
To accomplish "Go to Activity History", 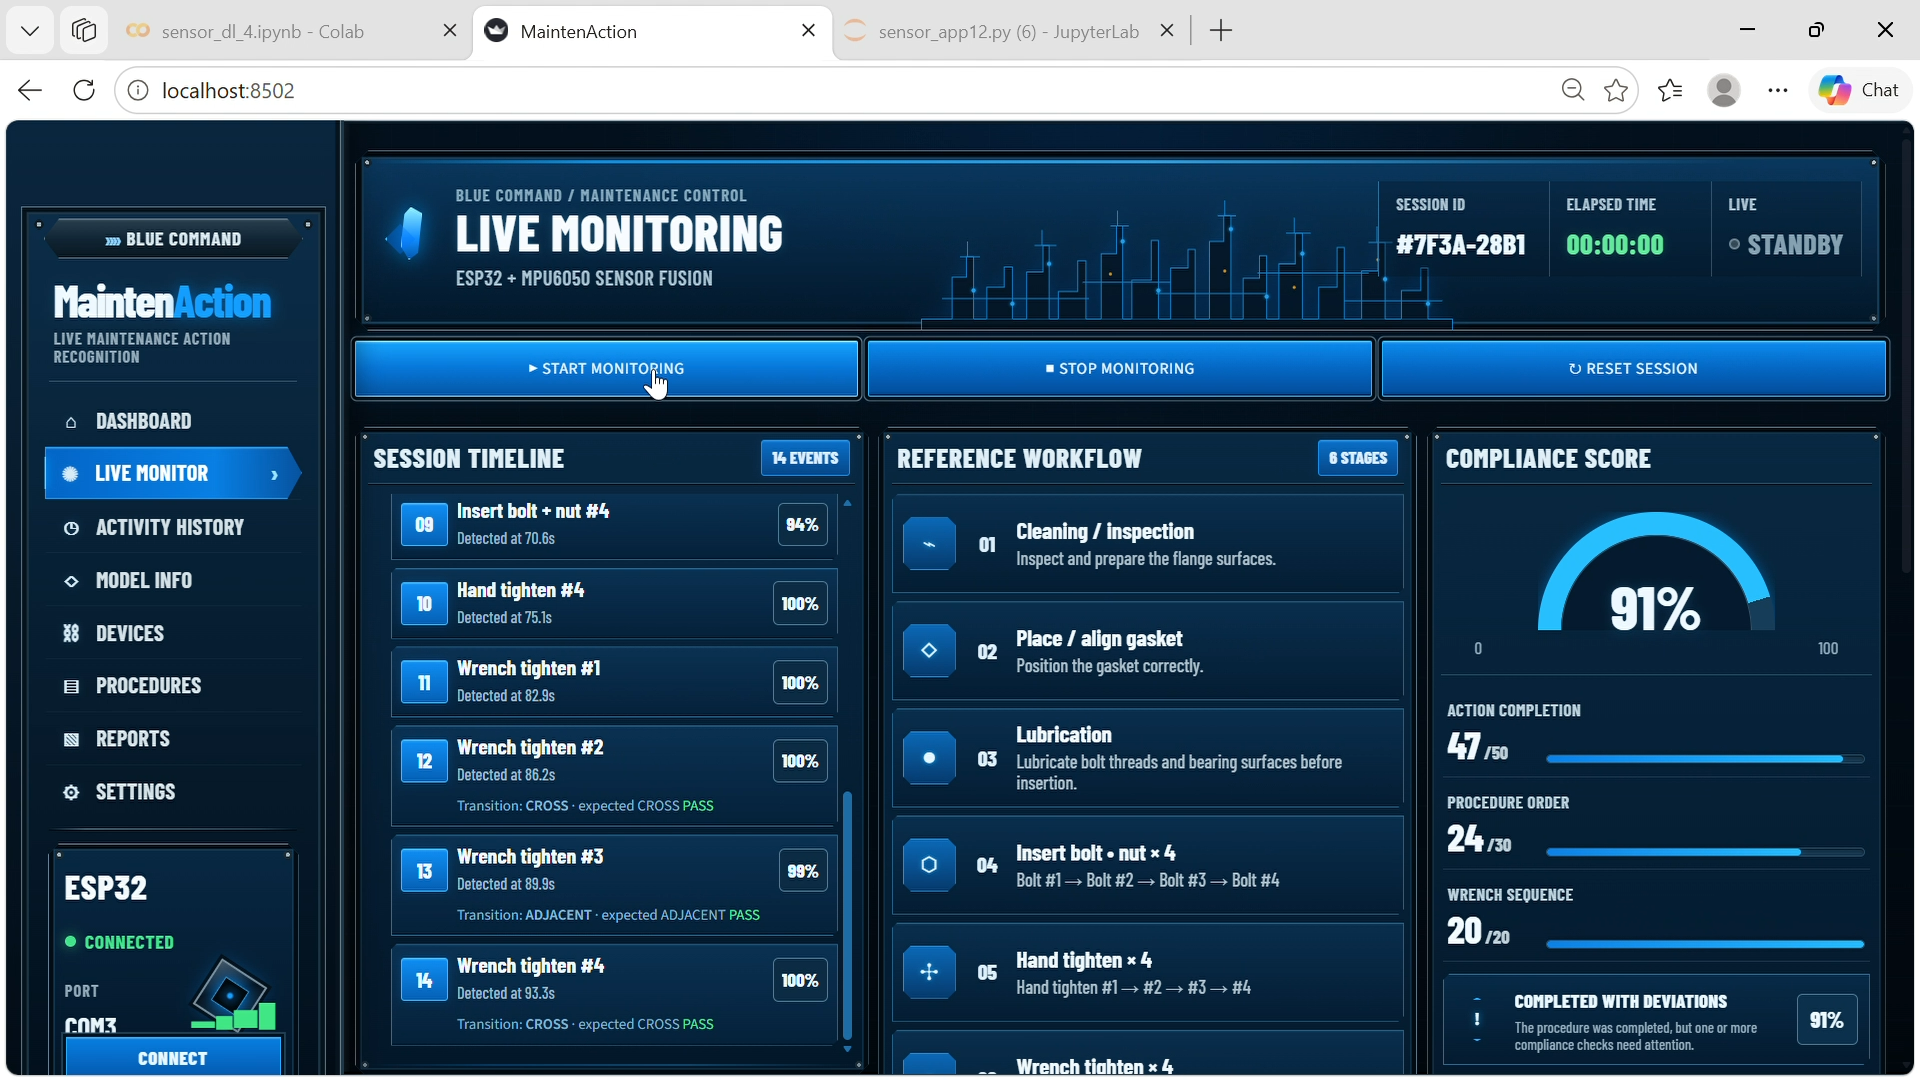I will click(172, 528).
